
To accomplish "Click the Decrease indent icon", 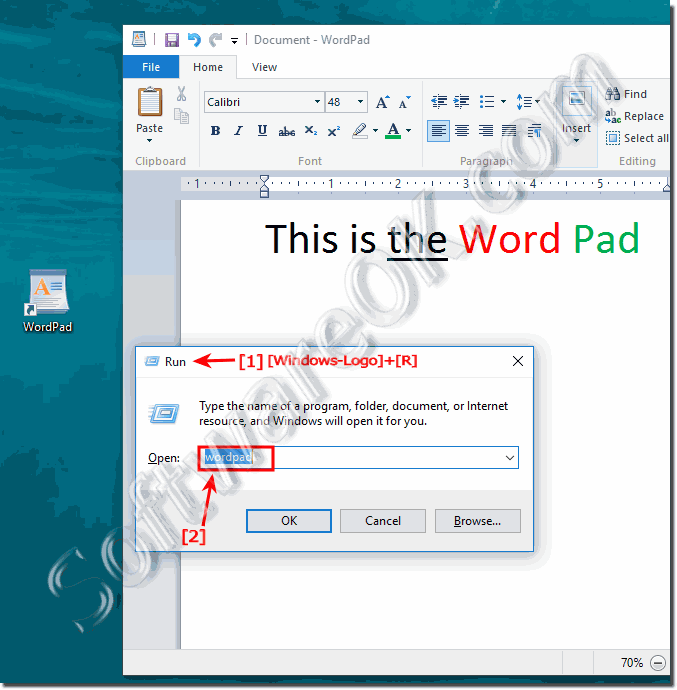I will 439,102.
